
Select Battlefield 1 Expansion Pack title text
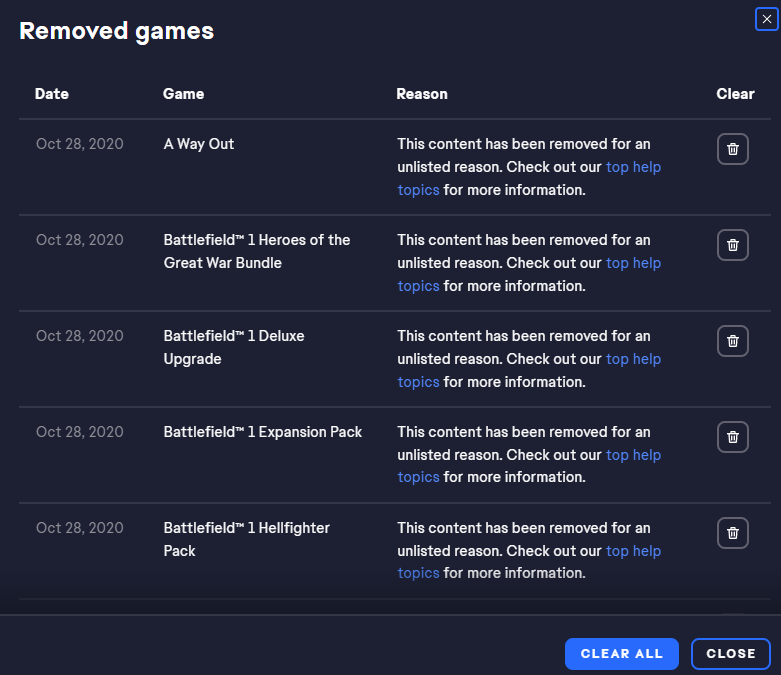coord(262,432)
